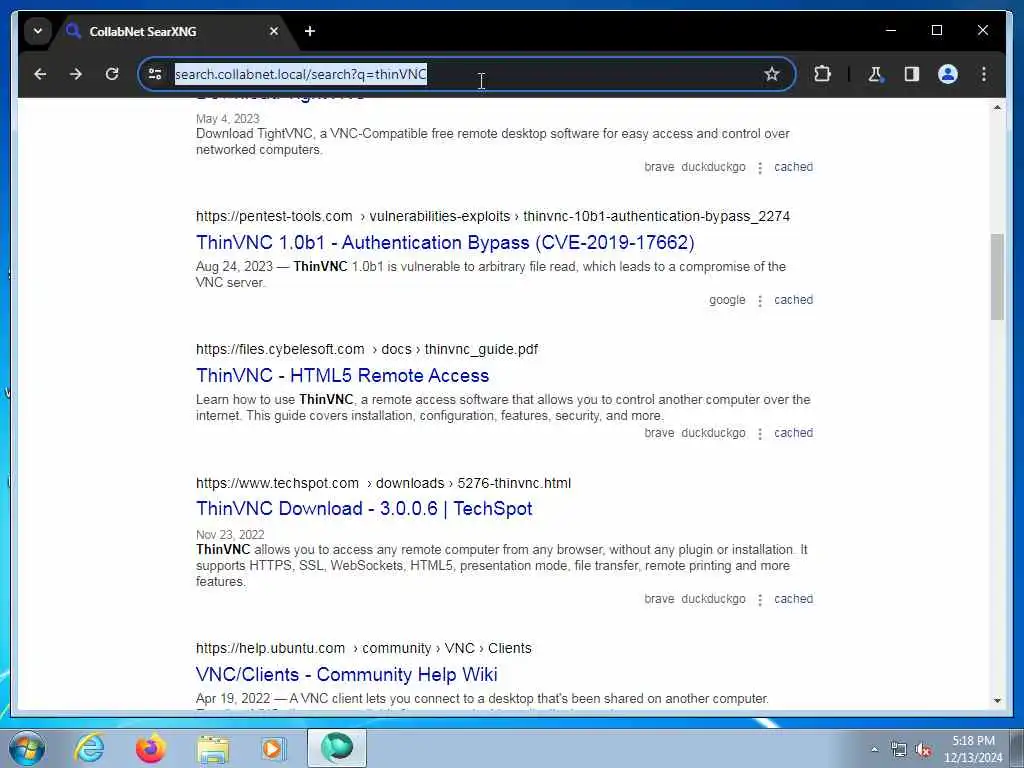Screen dimensions: 1024x768
Task: Click the https://help.ubuntu.com URL text
Action: 270,648
